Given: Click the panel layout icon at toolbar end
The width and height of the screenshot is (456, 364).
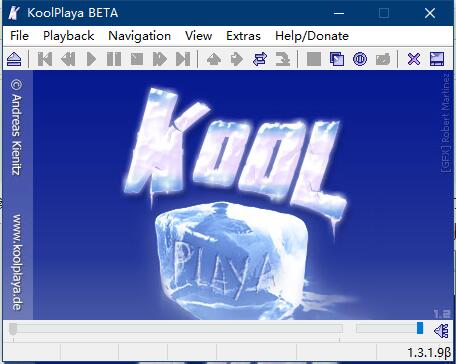Looking at the screenshot, I should (x=437, y=59).
